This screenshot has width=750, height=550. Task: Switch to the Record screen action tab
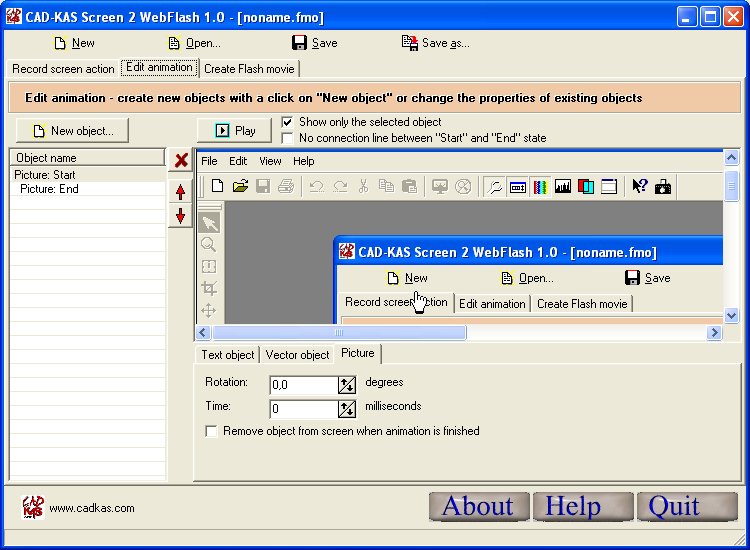pos(63,69)
